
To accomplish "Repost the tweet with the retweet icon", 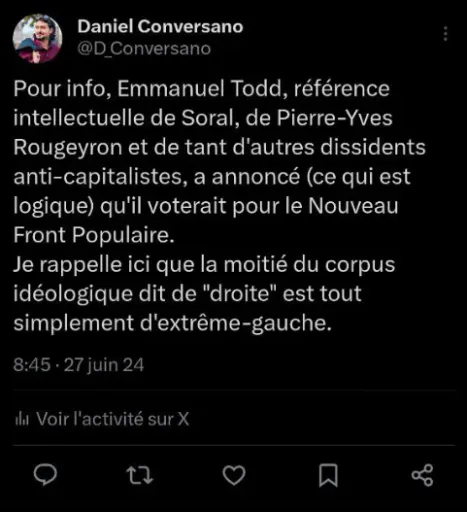I will coord(140,475).
